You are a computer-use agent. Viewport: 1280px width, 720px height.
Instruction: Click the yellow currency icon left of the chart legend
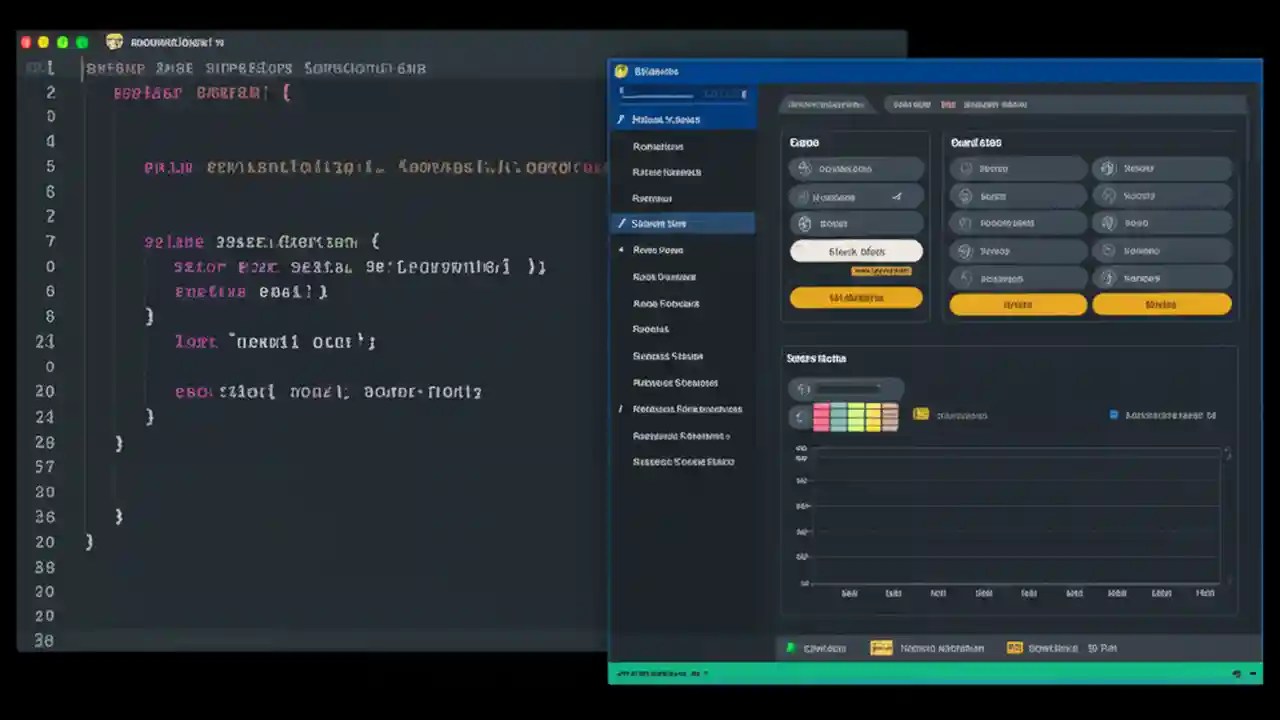[921, 414]
